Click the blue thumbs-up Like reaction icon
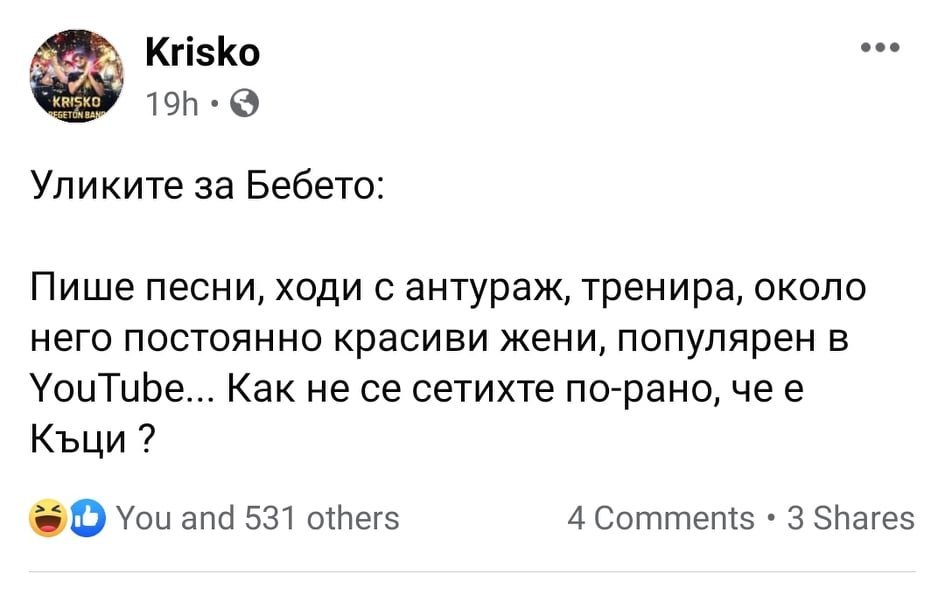 [88, 519]
